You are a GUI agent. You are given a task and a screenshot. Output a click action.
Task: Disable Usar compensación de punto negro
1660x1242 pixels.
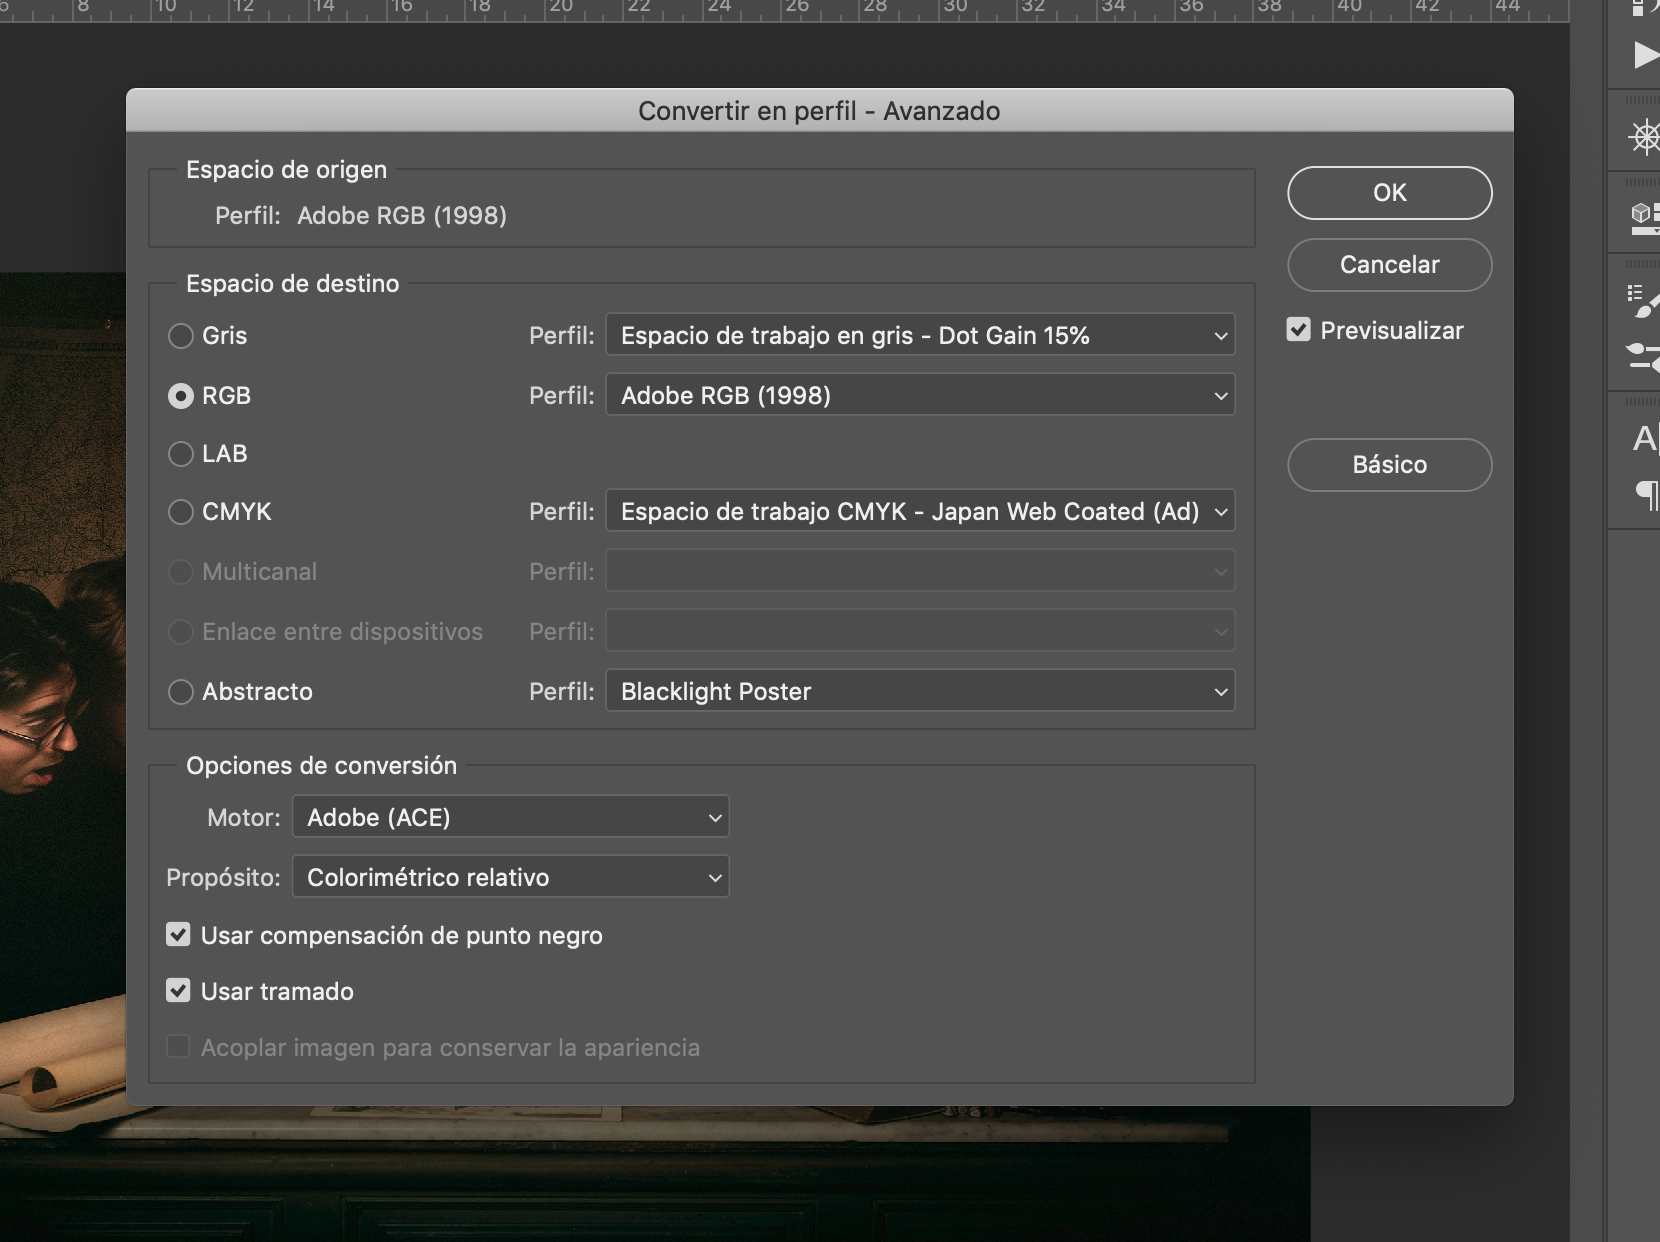point(178,935)
